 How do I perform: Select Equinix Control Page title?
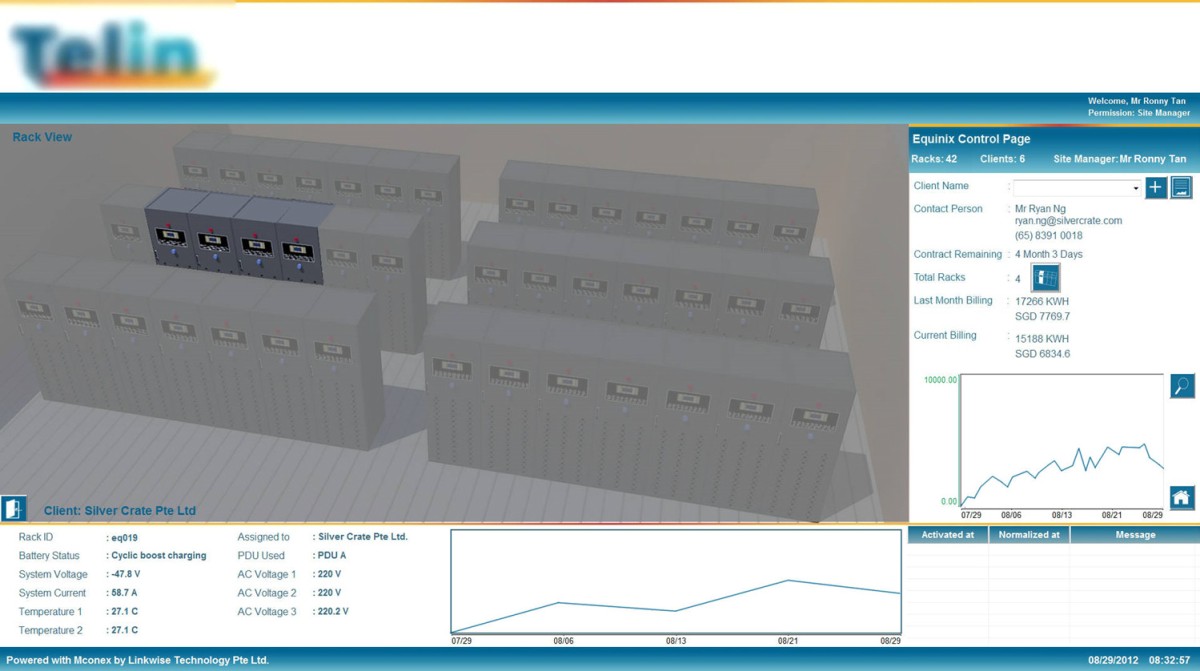point(971,139)
